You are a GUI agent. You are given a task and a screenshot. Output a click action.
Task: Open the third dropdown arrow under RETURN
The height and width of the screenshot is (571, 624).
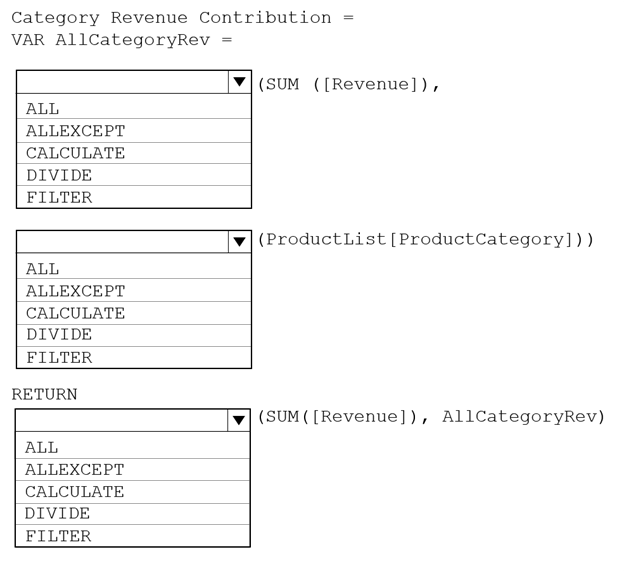tap(239, 420)
